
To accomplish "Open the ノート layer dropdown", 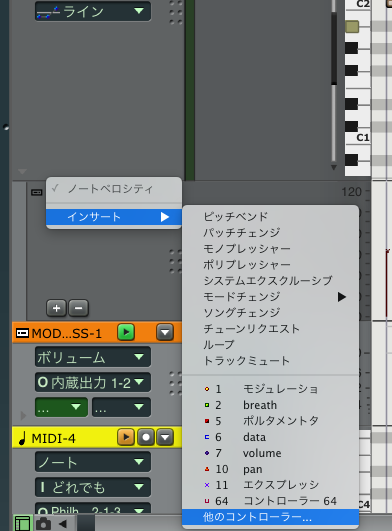I will point(93,462).
